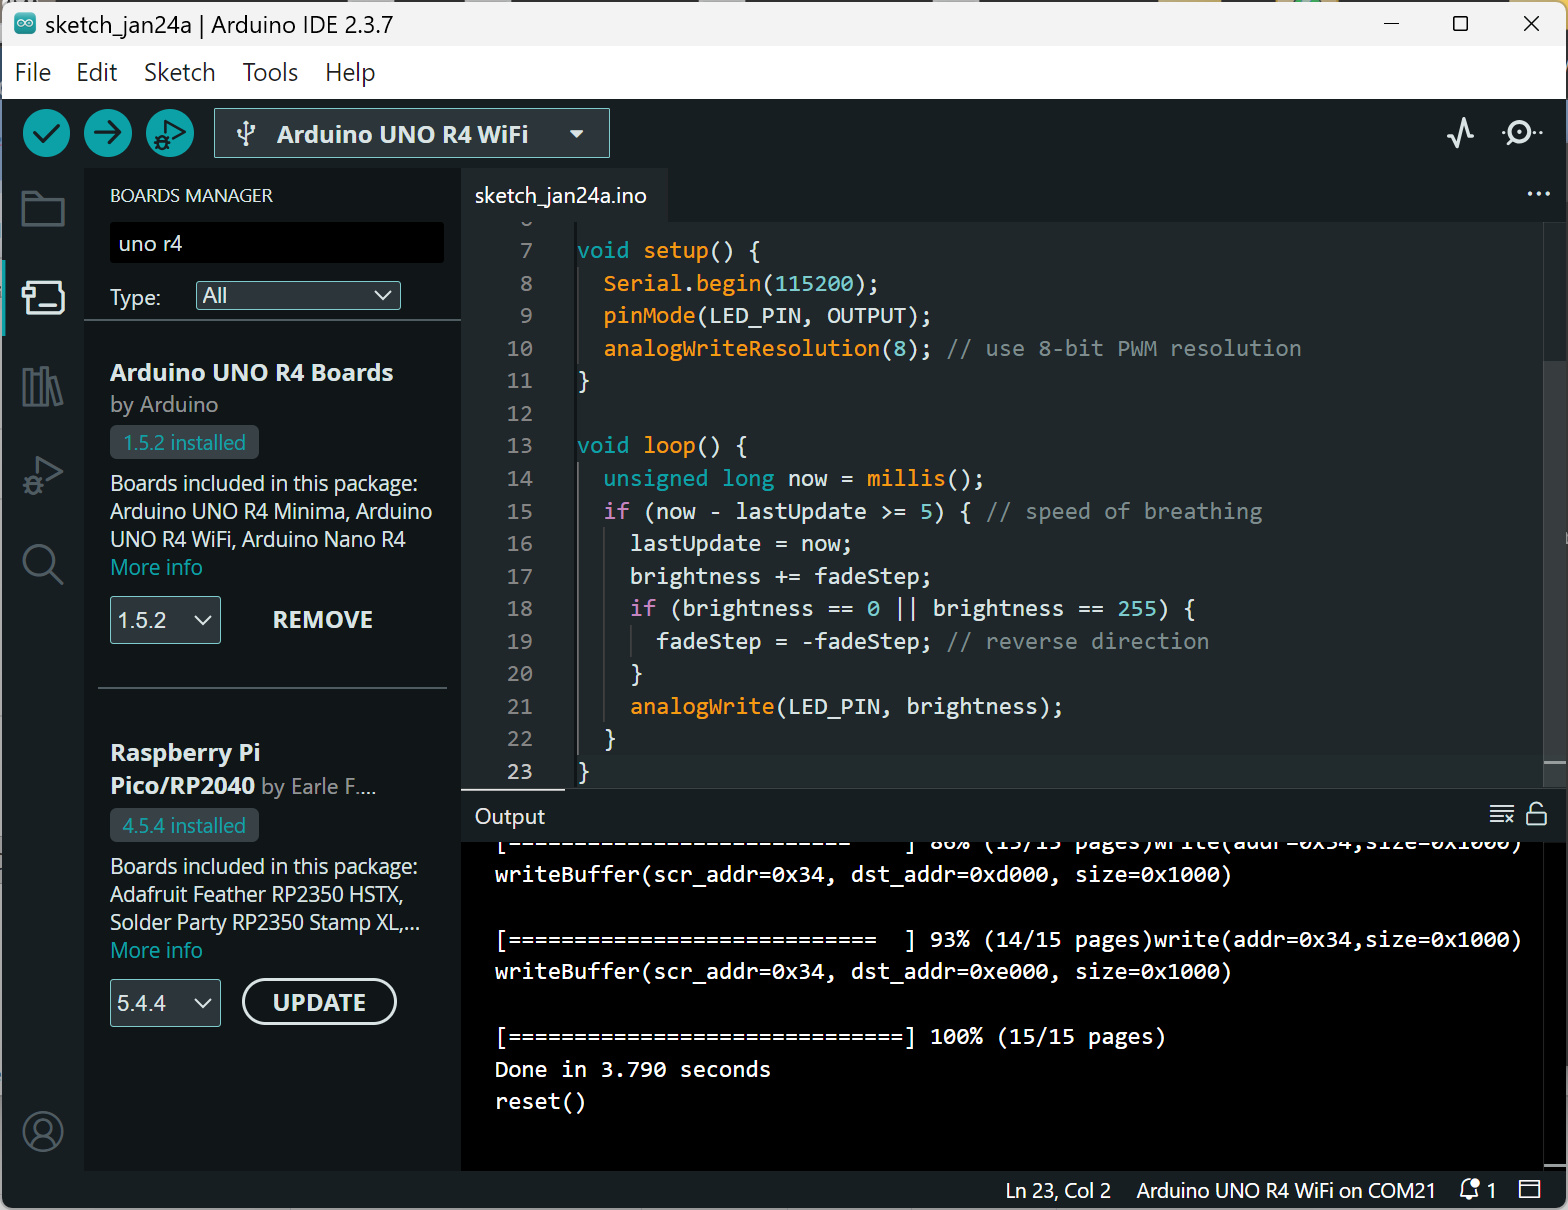Open the Sketch menu

pyautogui.click(x=179, y=73)
